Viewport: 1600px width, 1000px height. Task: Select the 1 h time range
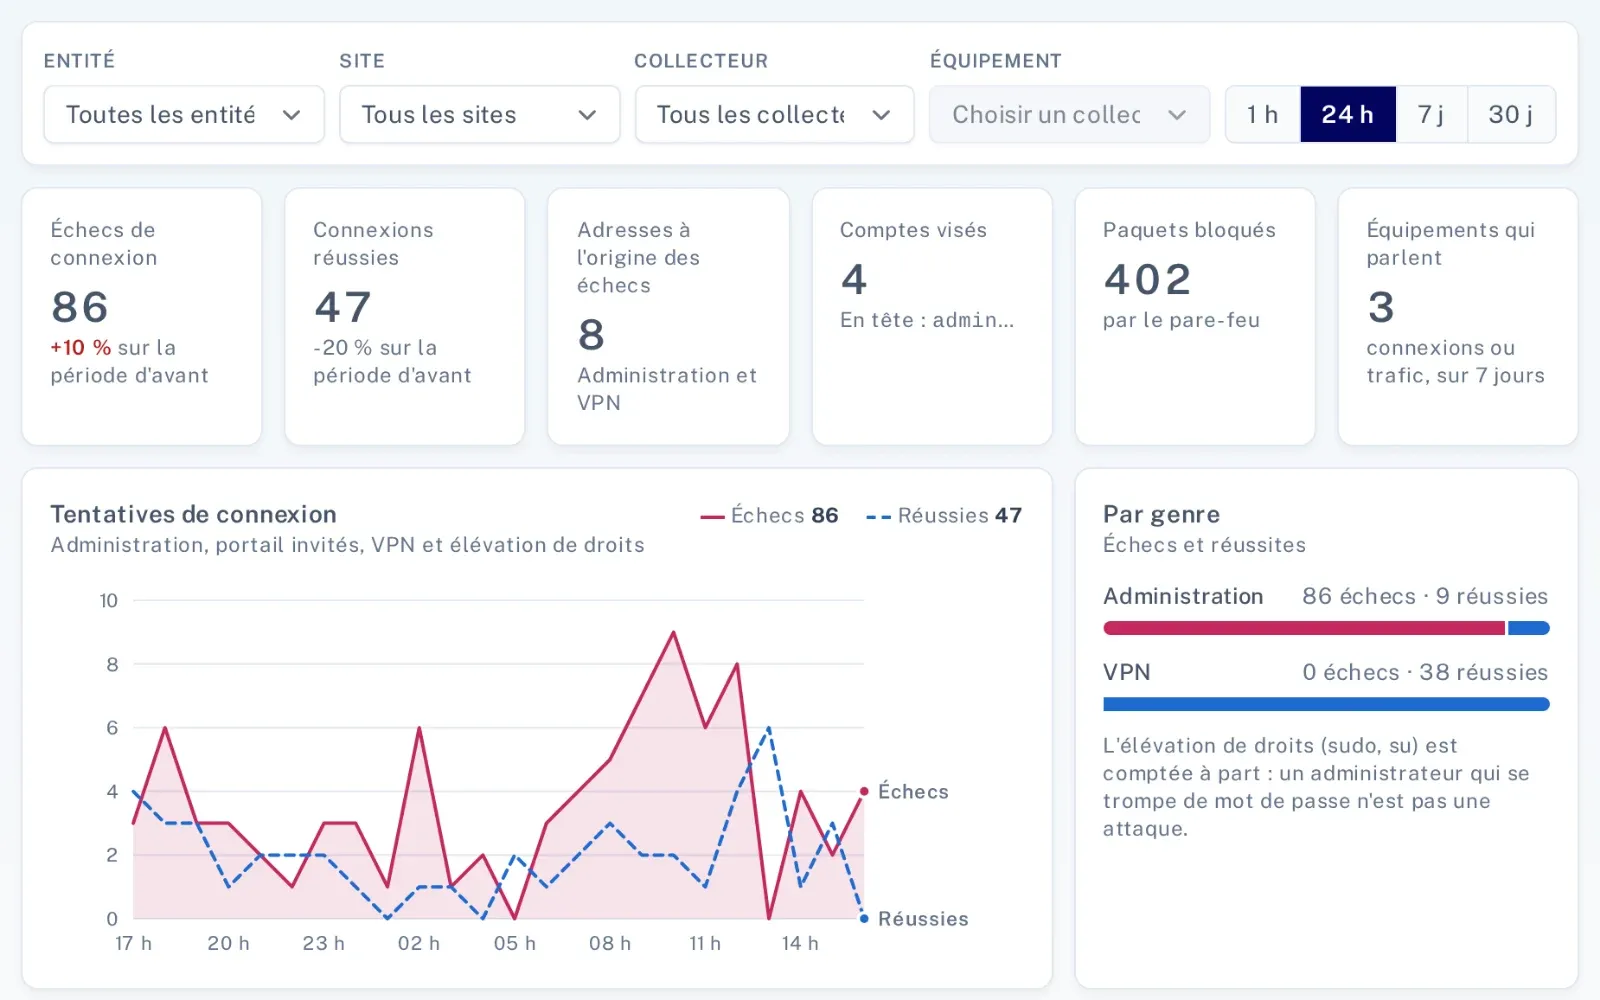pyautogui.click(x=1263, y=115)
